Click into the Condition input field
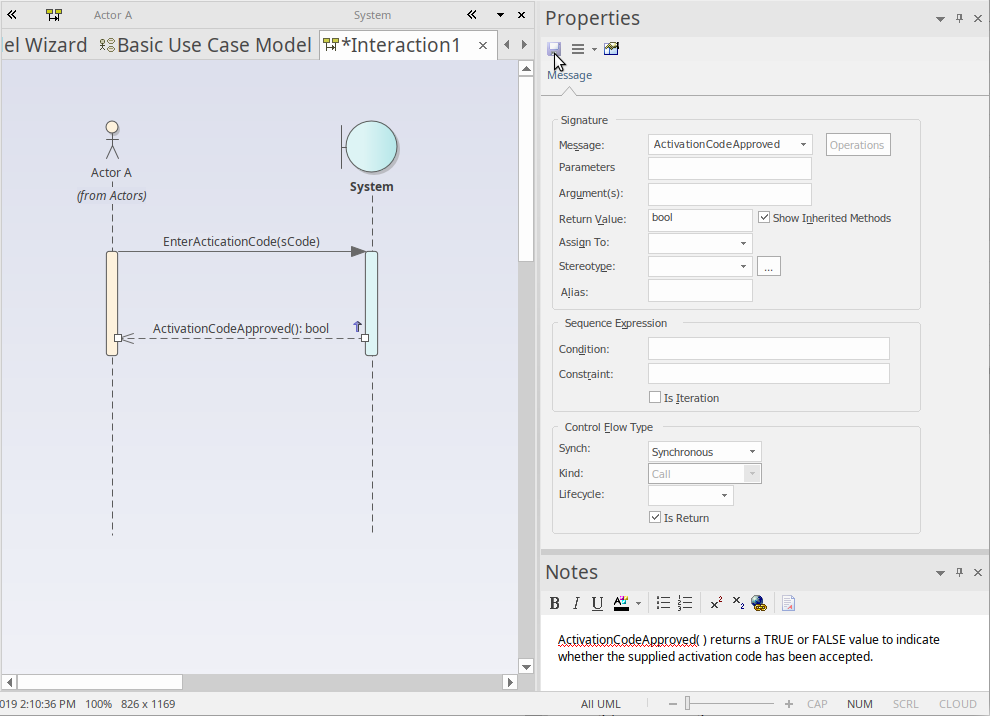990x716 pixels. [768, 349]
